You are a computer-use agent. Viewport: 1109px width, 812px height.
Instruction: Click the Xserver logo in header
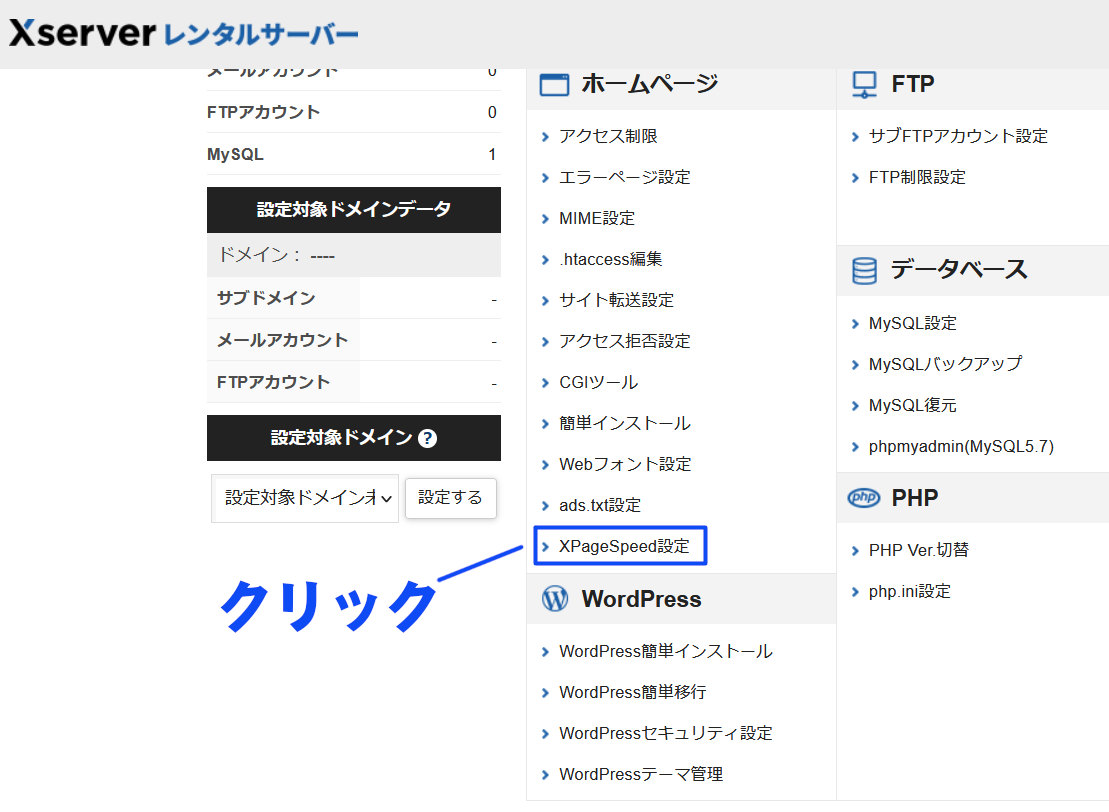(82, 33)
